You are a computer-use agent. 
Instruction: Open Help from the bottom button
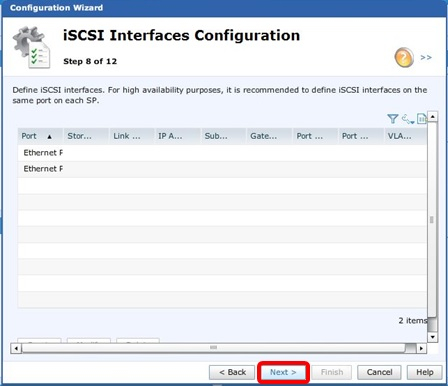[425, 372]
